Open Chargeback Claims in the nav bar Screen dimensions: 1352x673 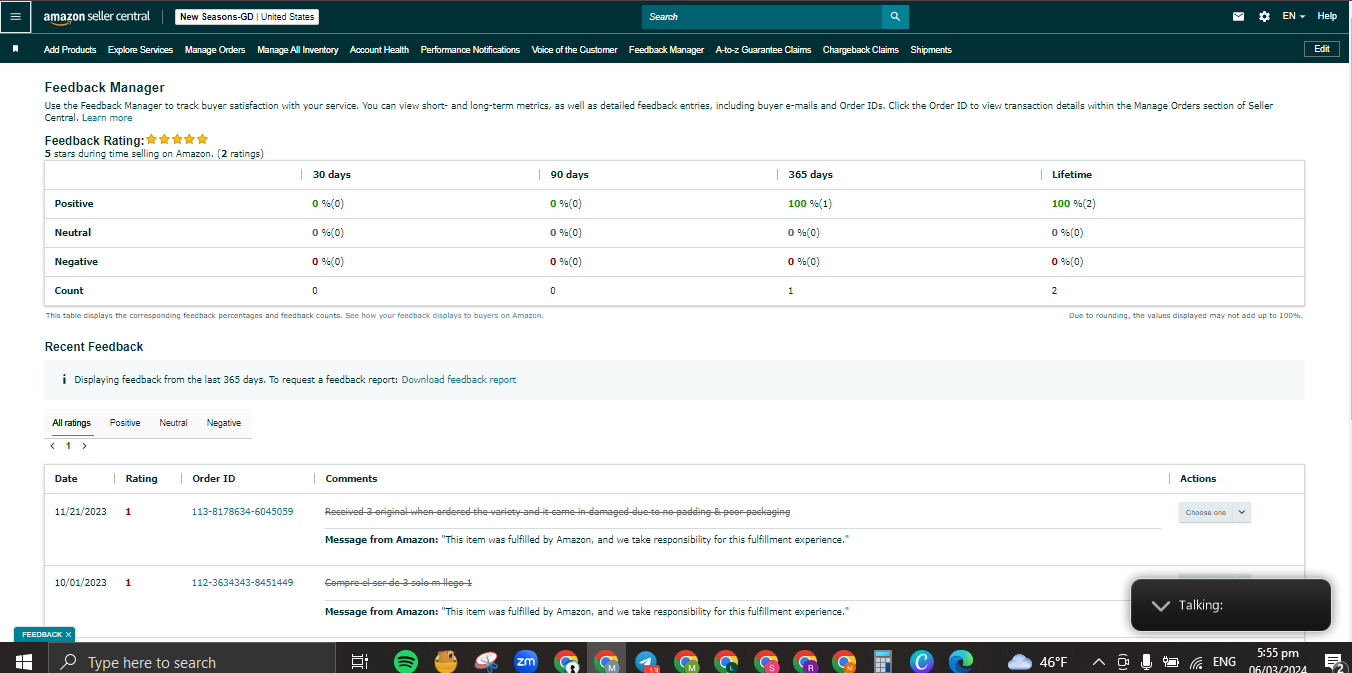861,49
